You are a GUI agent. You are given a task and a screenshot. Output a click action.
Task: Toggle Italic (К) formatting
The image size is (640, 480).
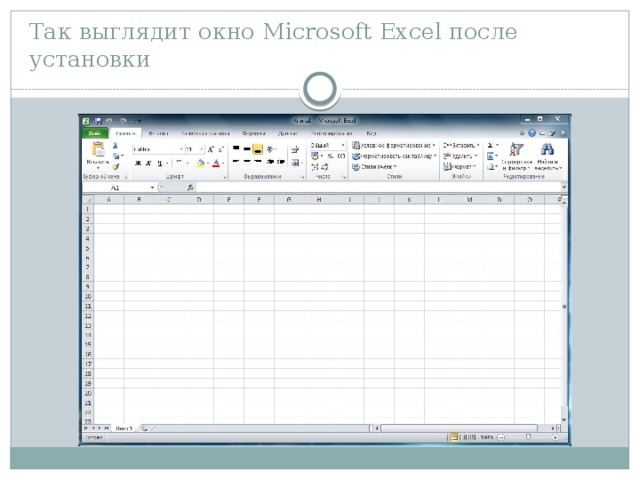149,163
